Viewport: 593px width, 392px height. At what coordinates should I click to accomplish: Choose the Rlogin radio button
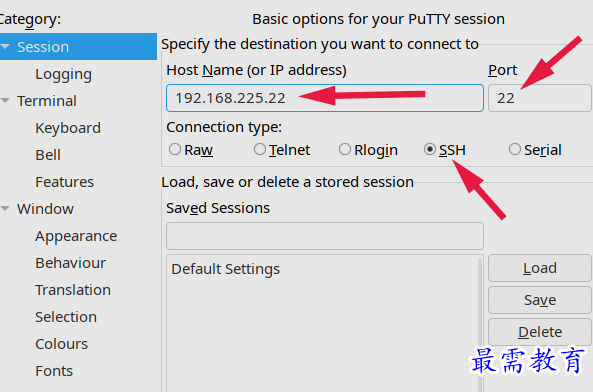point(345,149)
